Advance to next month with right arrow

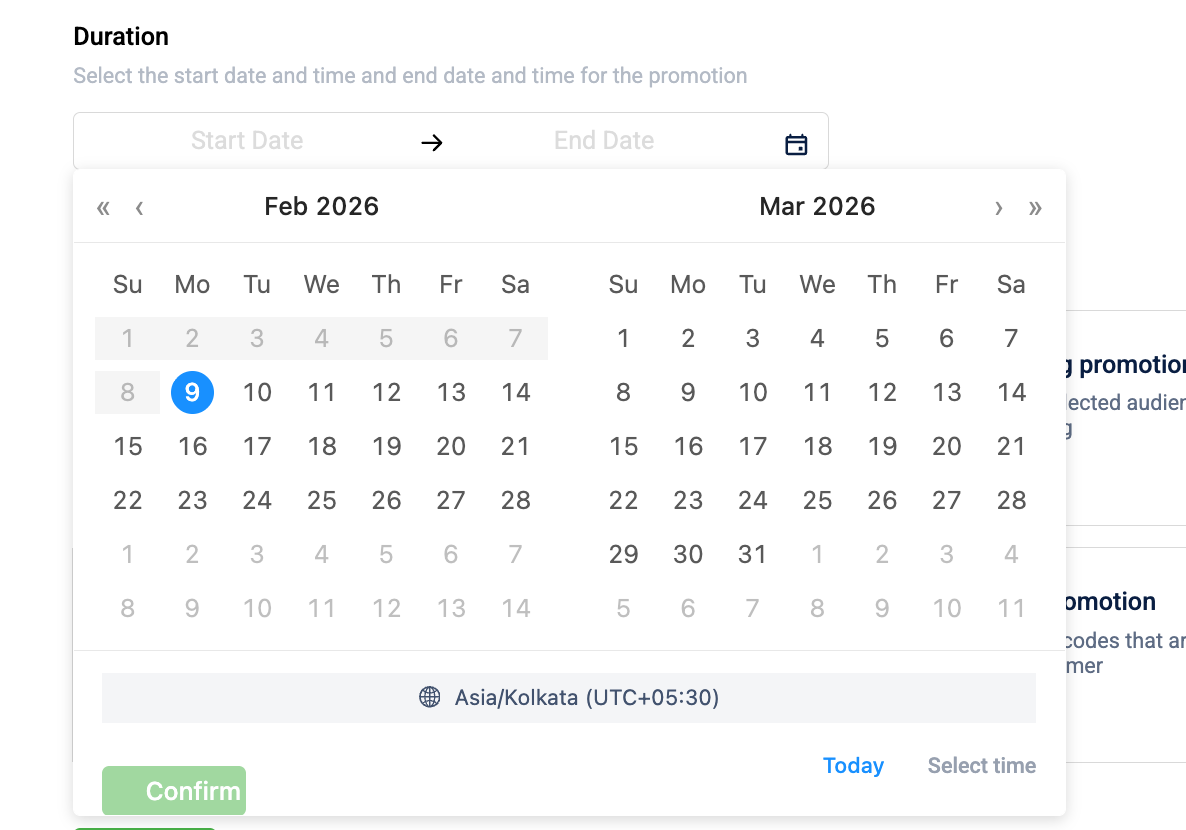[998, 208]
